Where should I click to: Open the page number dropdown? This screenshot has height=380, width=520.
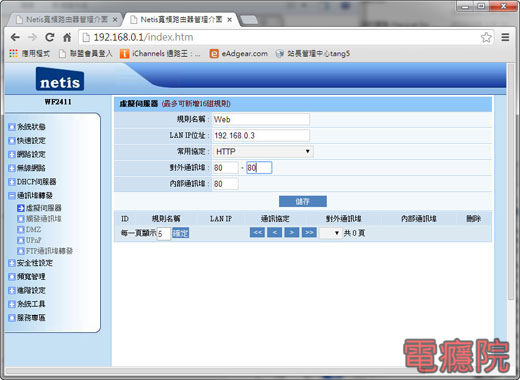click(x=330, y=233)
